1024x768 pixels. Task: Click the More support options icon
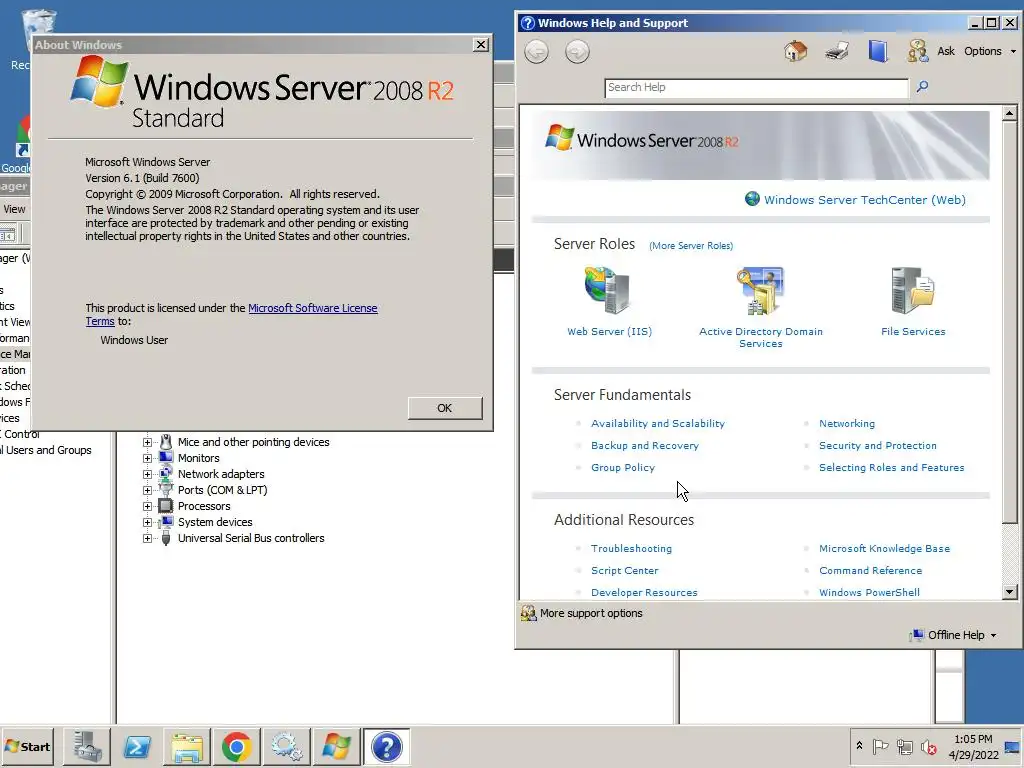click(x=528, y=613)
